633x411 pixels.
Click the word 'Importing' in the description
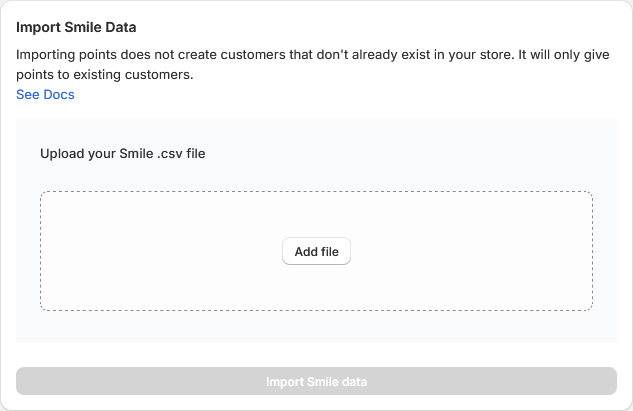(49, 55)
